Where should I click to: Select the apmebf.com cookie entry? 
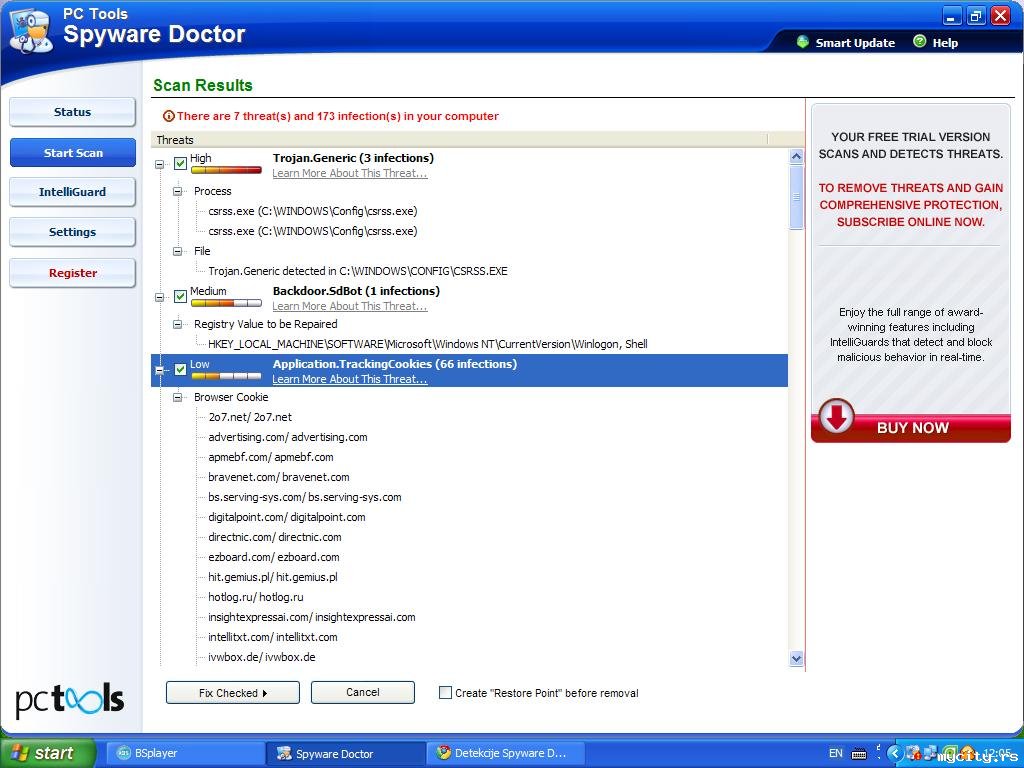pos(271,457)
